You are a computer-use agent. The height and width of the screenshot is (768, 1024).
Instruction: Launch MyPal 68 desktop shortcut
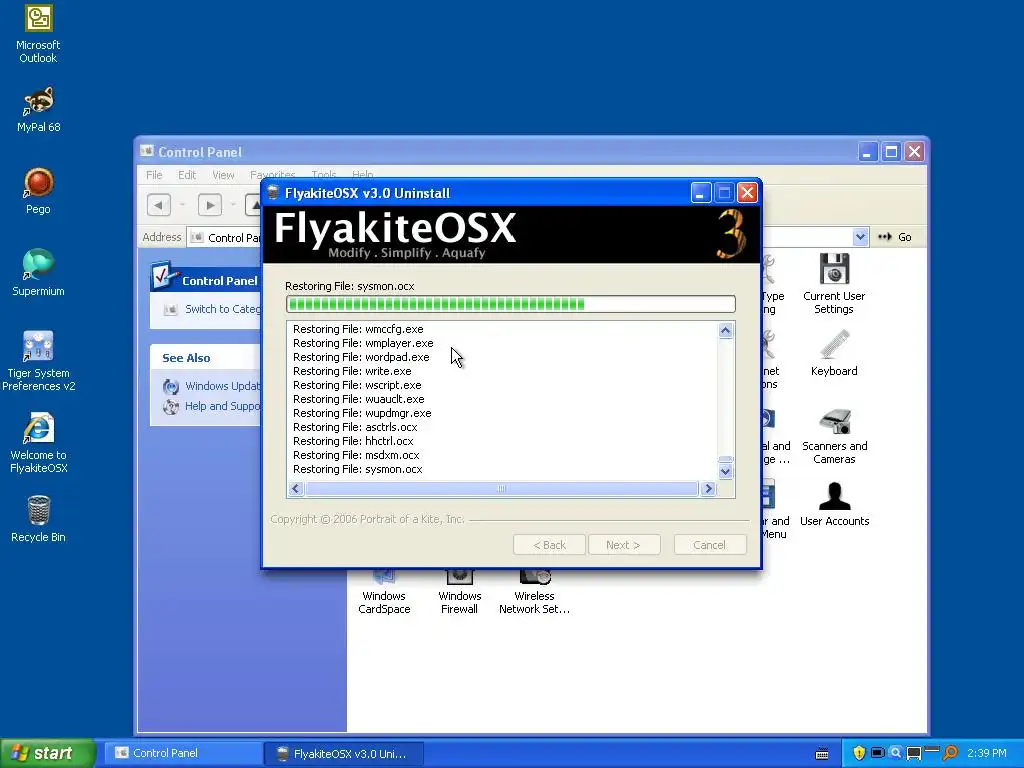pyautogui.click(x=38, y=110)
